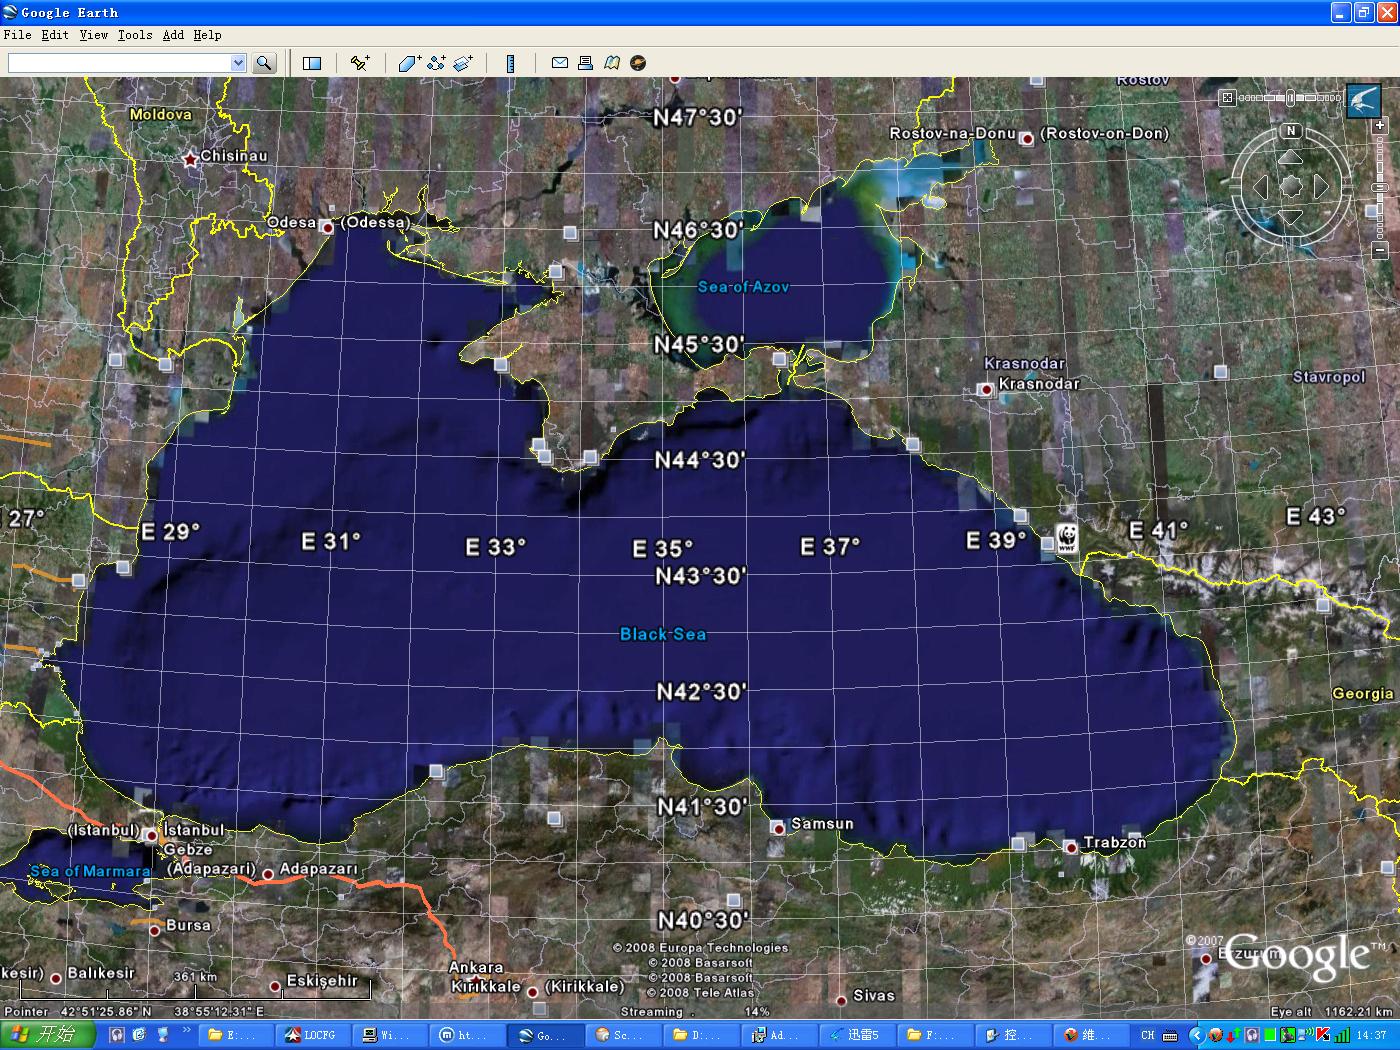Click the Chisinau capital star marker

click(190, 158)
